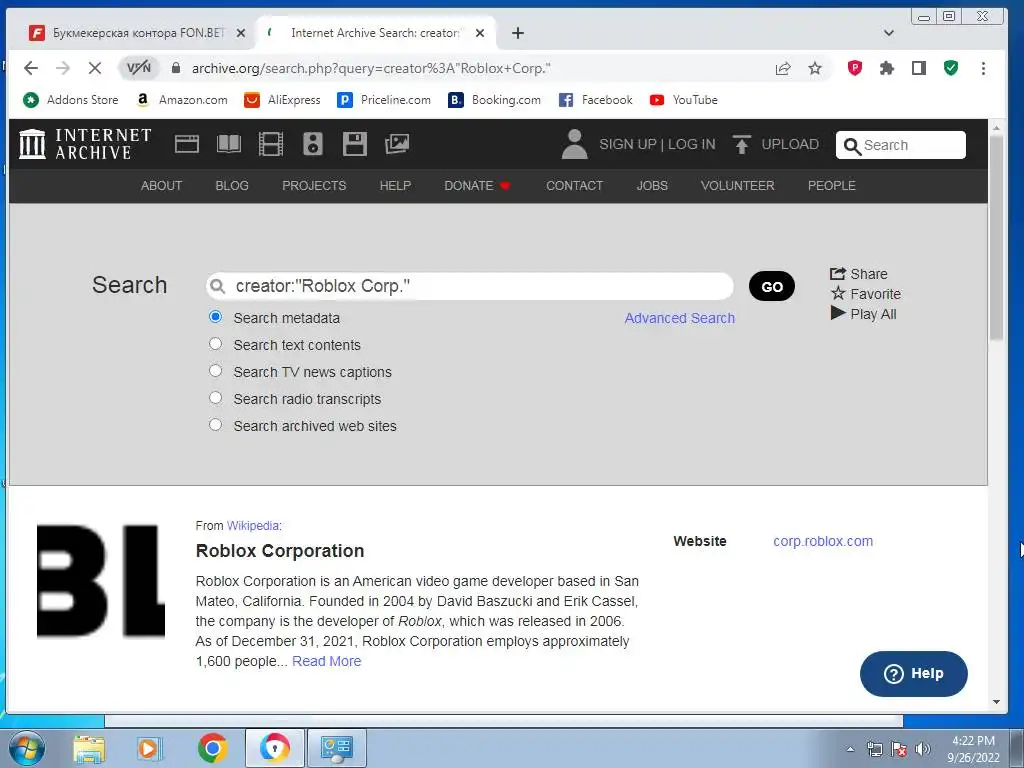Stop loading the page with X button
Image resolution: width=1024 pixels, height=768 pixels.
tap(95, 68)
